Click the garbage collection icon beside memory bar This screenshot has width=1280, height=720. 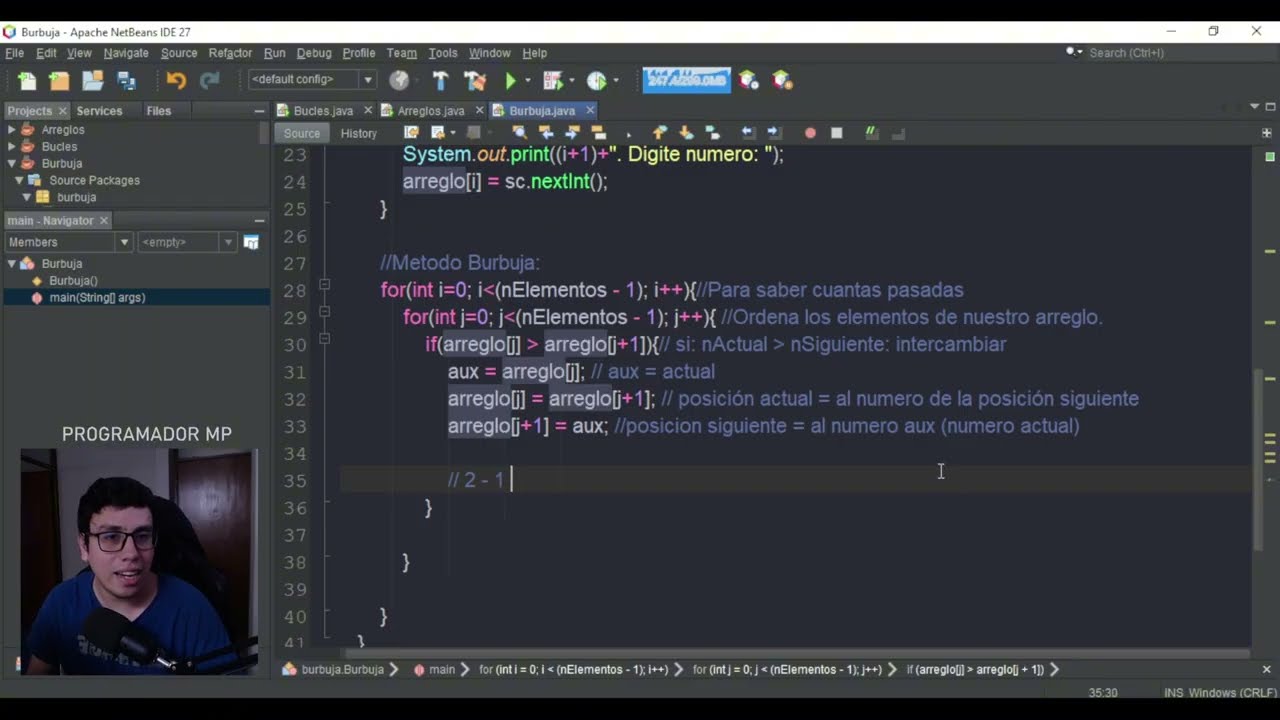[748, 81]
